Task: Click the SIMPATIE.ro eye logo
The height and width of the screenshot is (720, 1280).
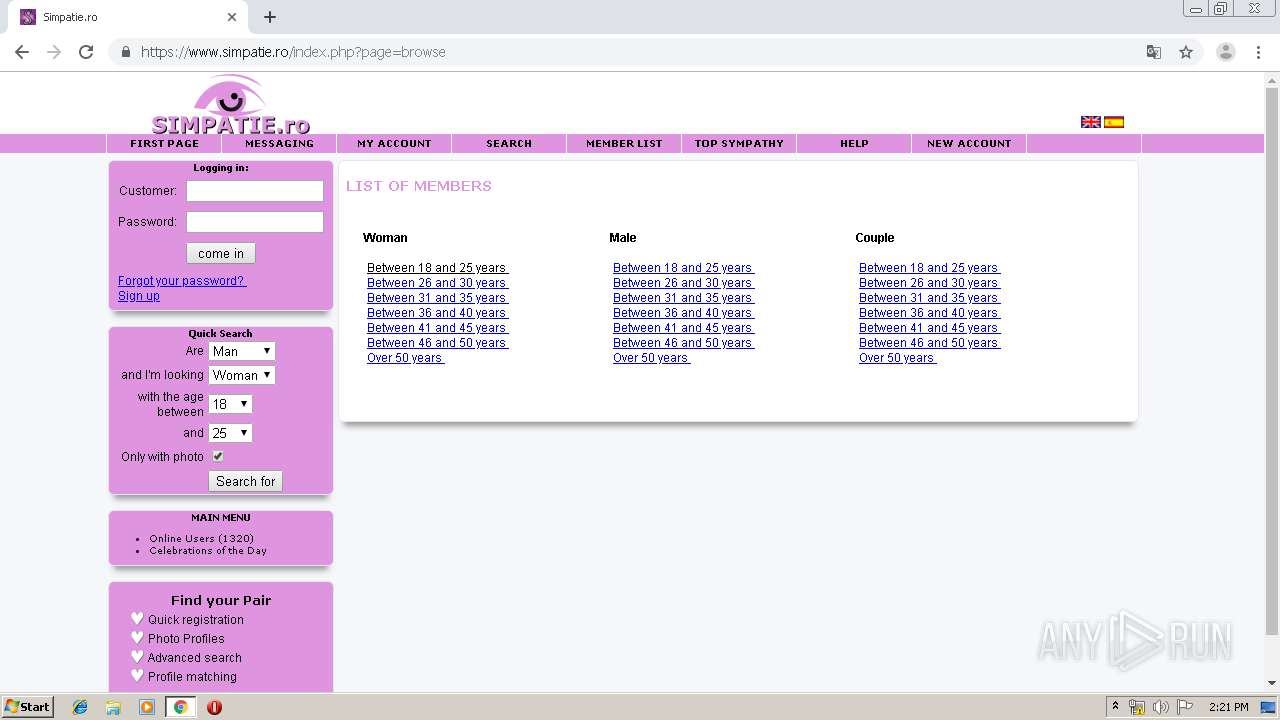Action: [231, 104]
